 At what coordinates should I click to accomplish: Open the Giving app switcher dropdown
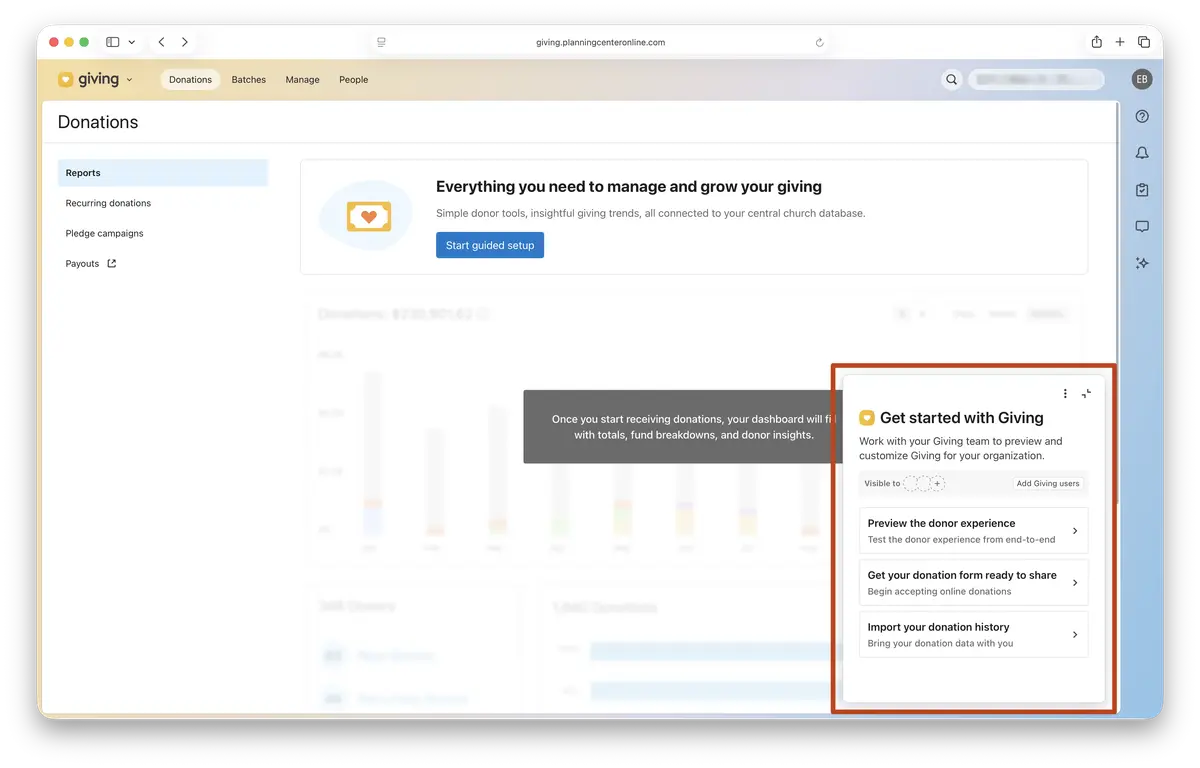(x=129, y=80)
